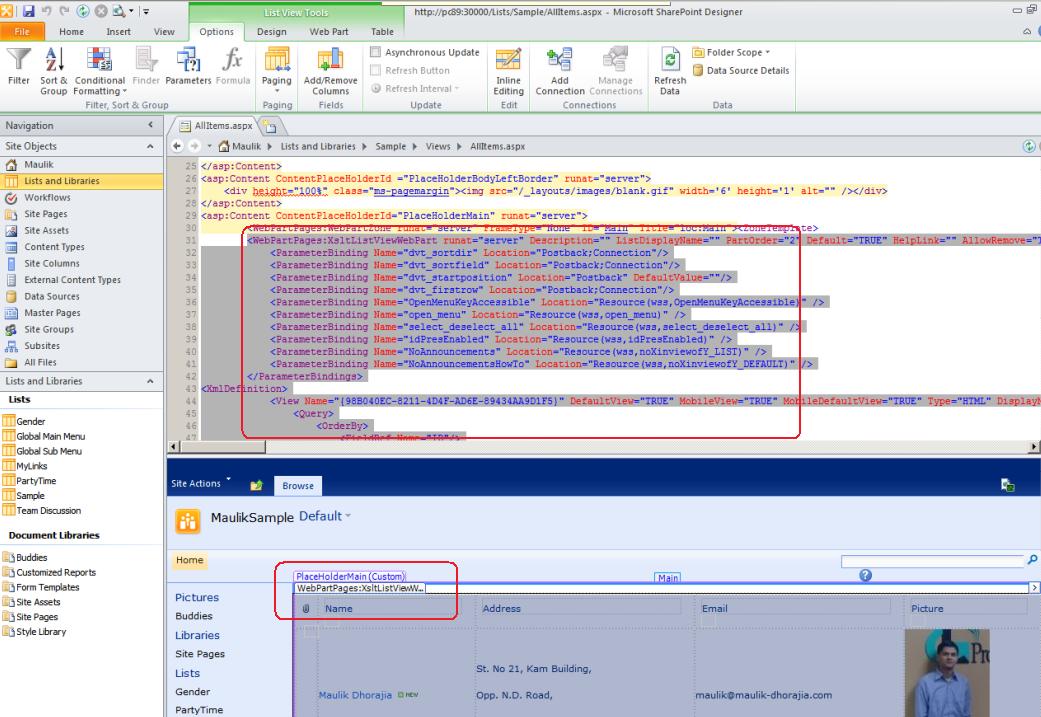This screenshot has width=1041, height=717.
Task: Open the Filter tool in ribbon
Action: tap(19, 66)
